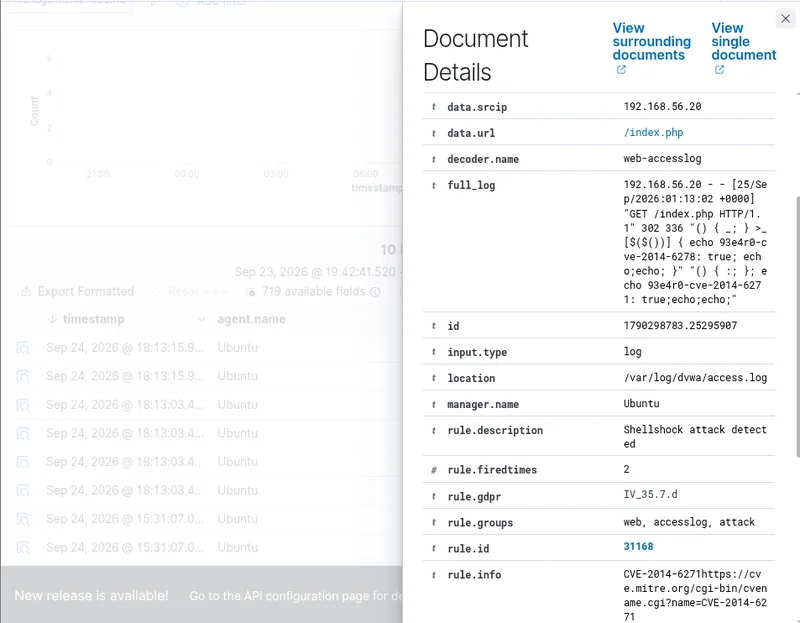Click the manager.name field type icon
Image resolution: width=800 pixels, height=623 pixels.
pos(434,404)
